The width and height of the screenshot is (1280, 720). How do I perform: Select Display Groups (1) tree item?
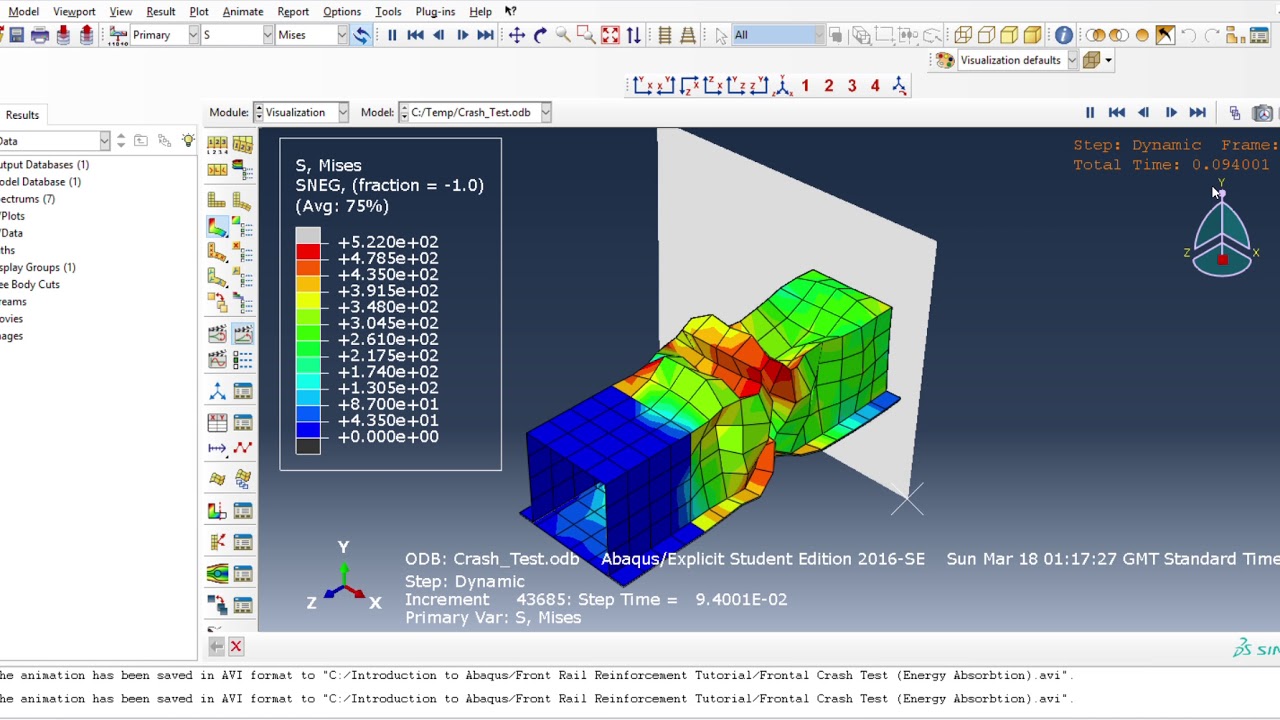38,268
